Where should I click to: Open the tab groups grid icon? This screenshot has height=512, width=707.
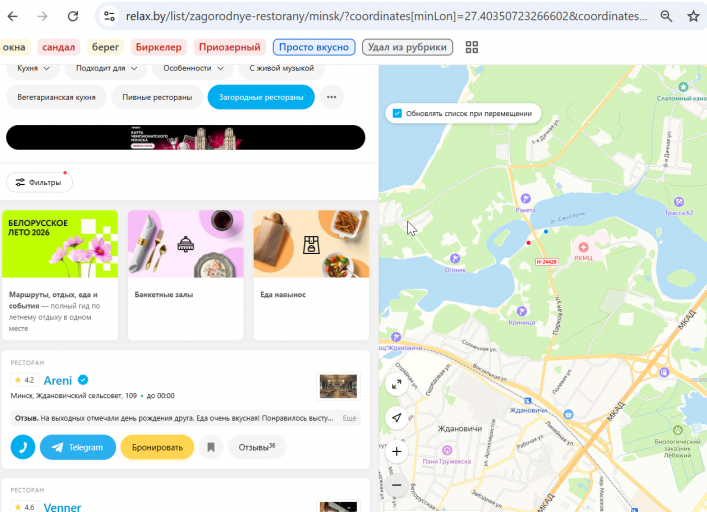[x=472, y=47]
